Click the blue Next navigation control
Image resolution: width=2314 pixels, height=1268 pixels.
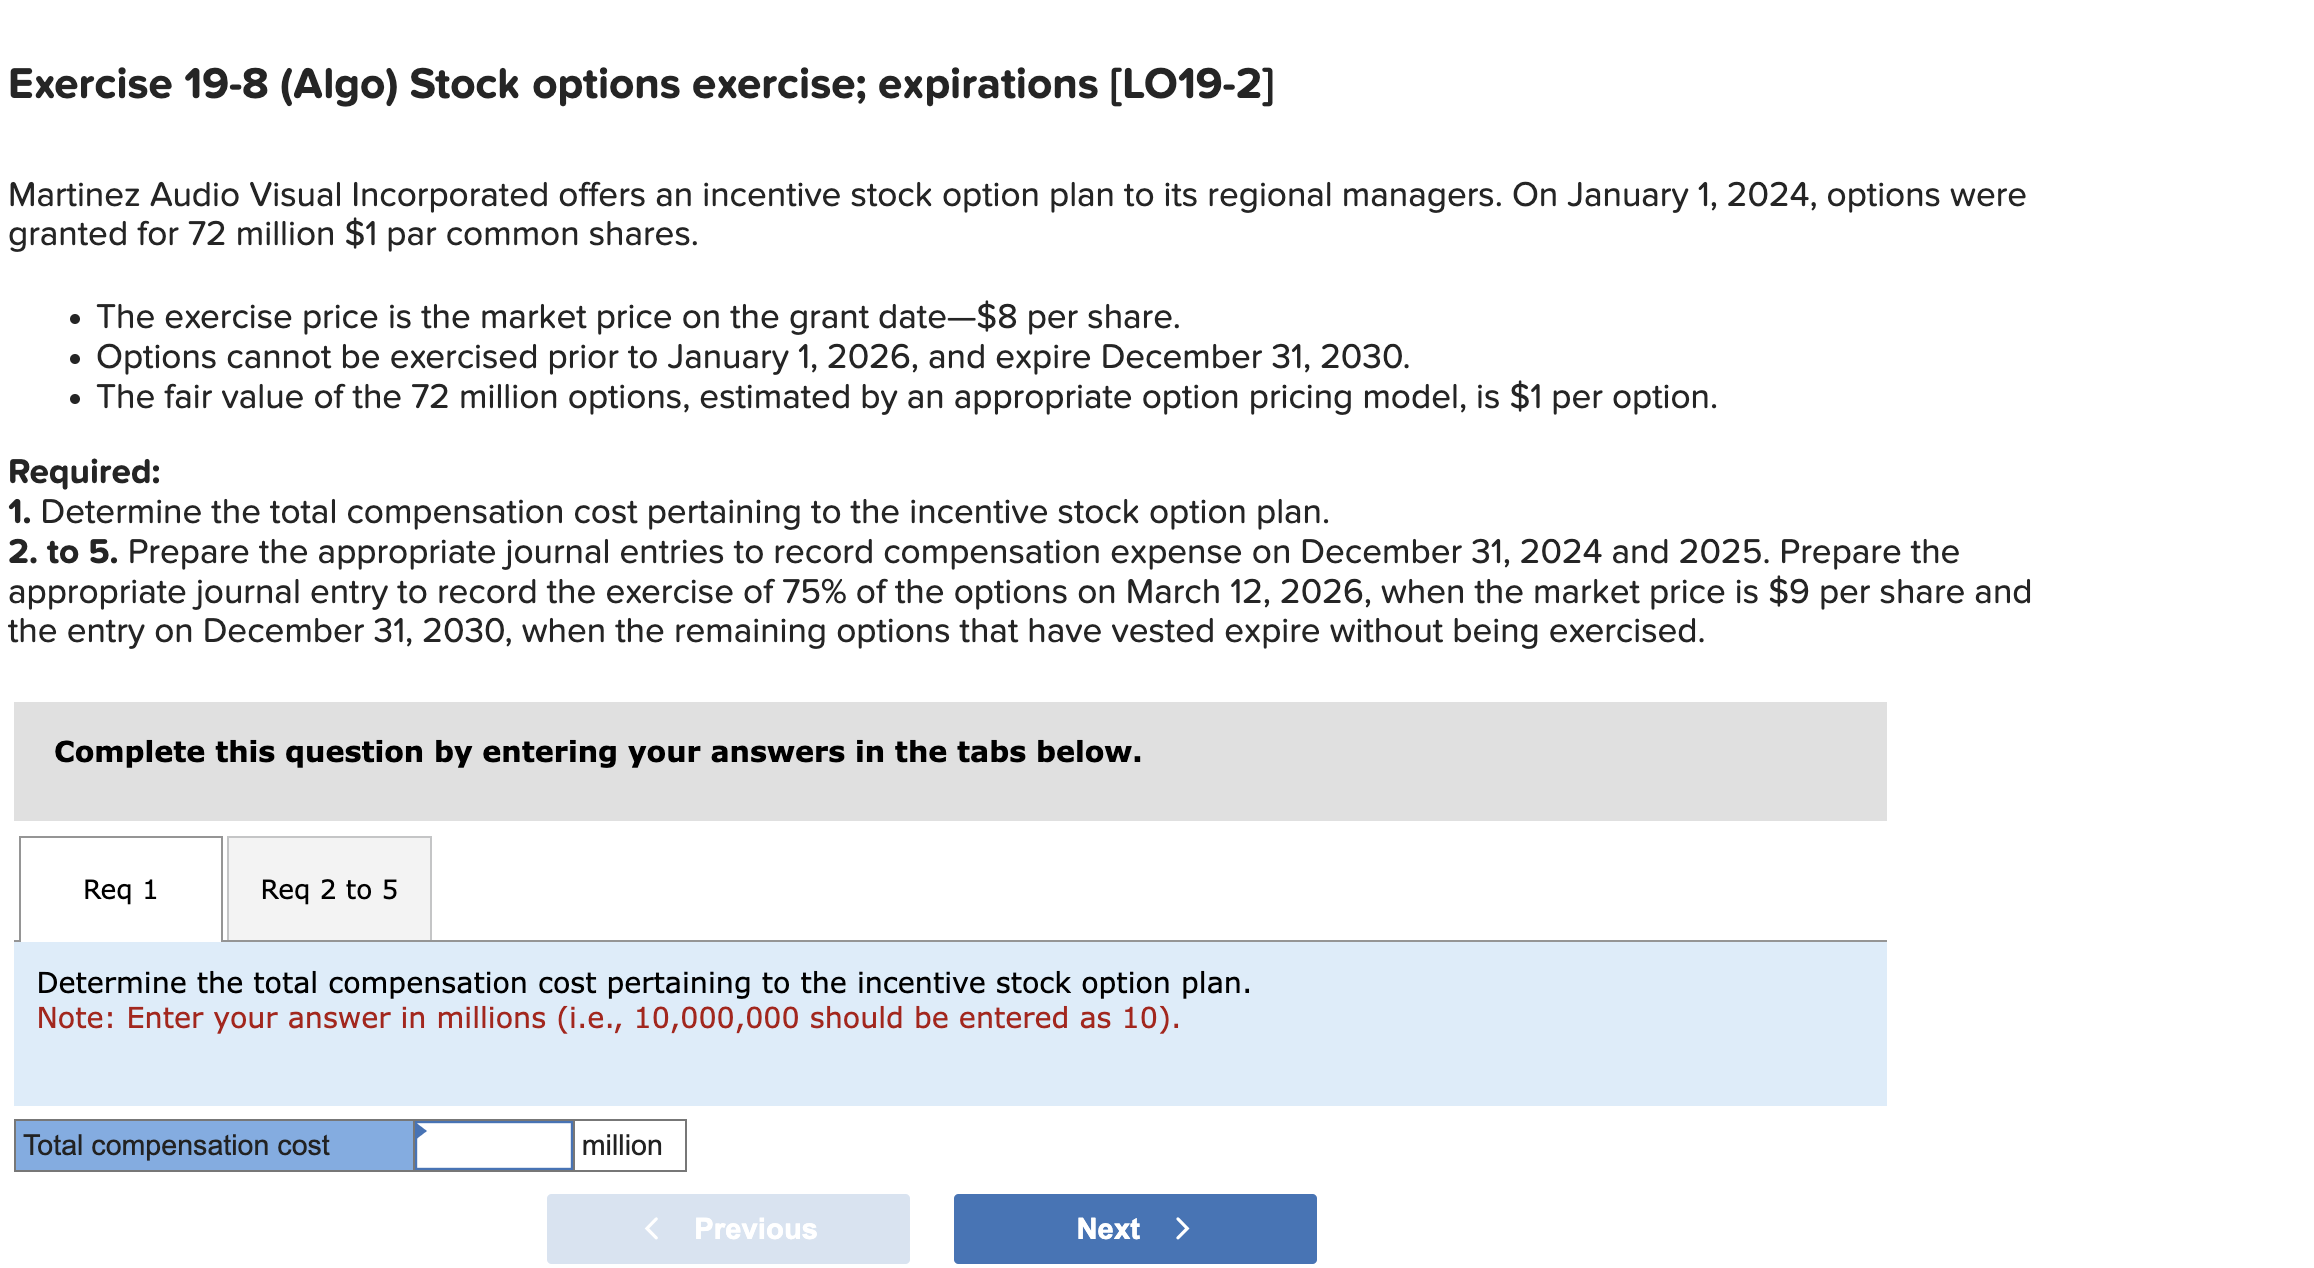click(1133, 1228)
